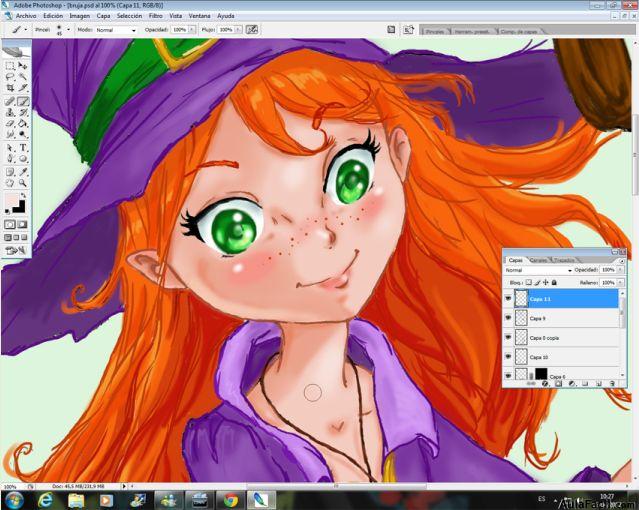Hide the Capa 8 copia layer
This screenshot has height=510, width=639.
click(x=508, y=338)
